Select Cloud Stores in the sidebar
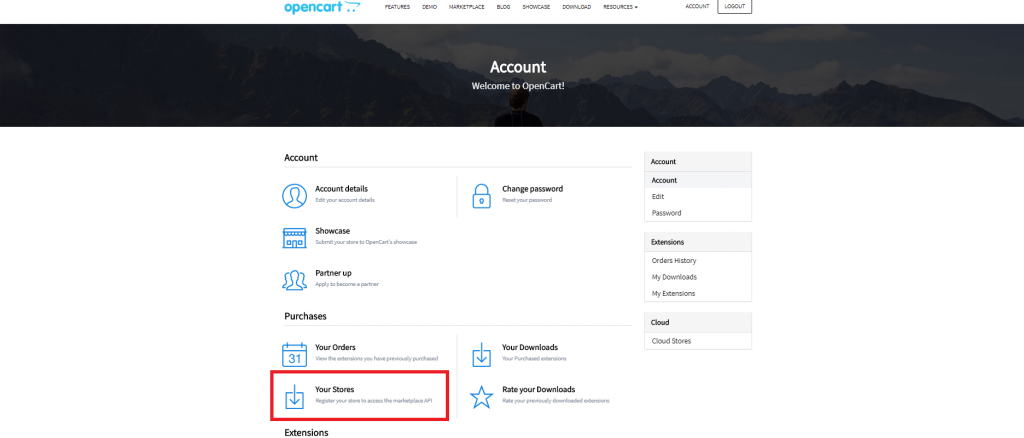The height and width of the screenshot is (438, 1024). [697, 341]
